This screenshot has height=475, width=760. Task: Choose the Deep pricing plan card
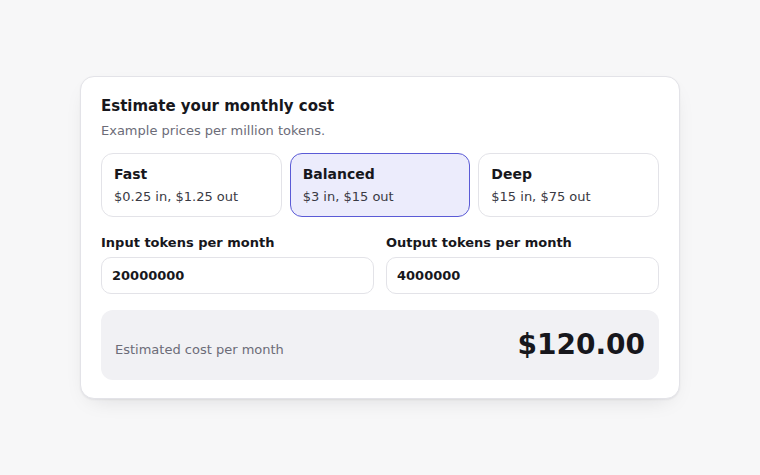[x=568, y=185]
